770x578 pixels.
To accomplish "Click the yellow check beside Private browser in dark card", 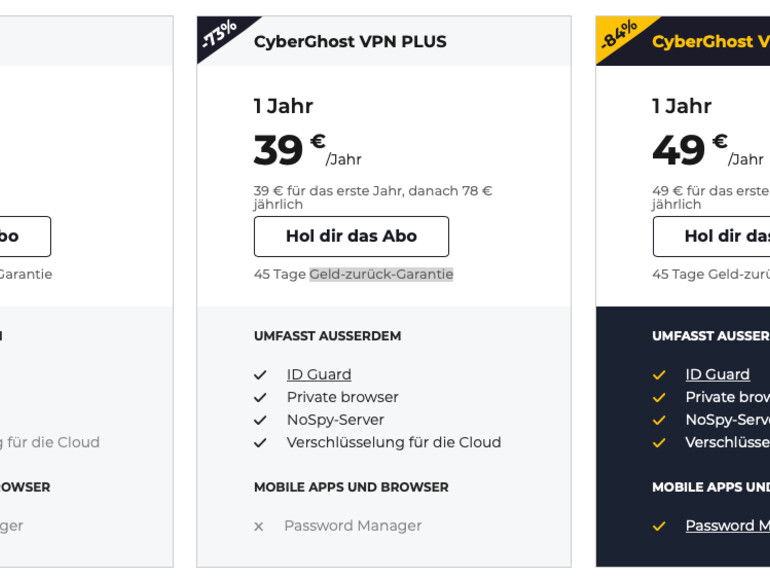I will pyautogui.click(x=659, y=398).
